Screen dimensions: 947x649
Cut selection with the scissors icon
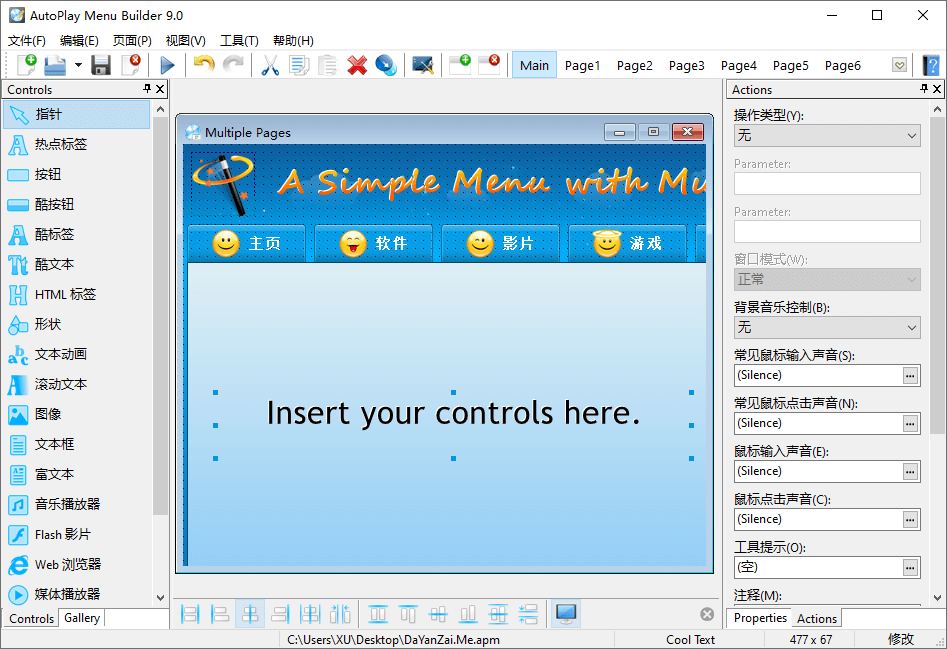tap(269, 65)
